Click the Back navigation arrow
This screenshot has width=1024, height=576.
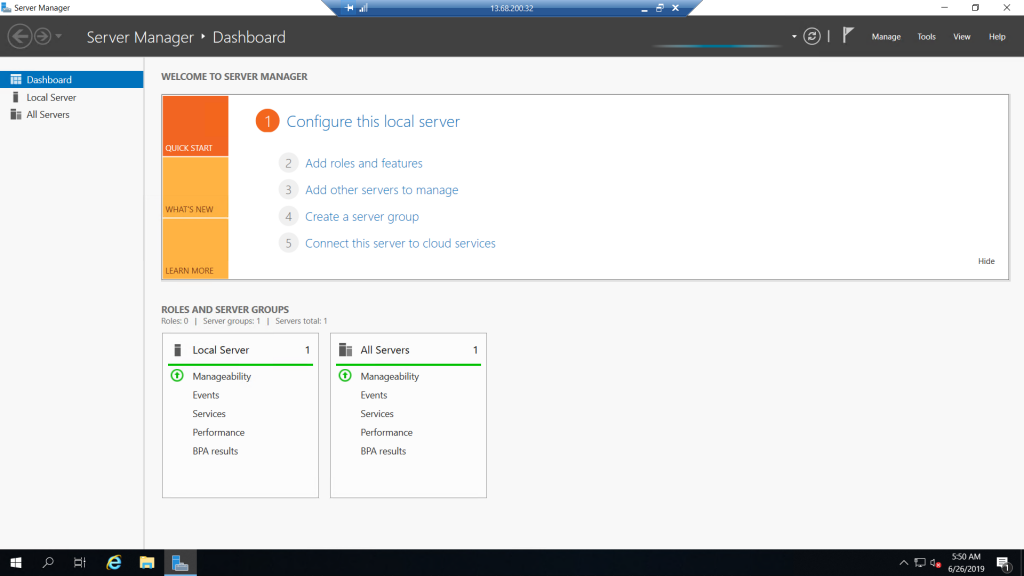pyautogui.click(x=20, y=37)
